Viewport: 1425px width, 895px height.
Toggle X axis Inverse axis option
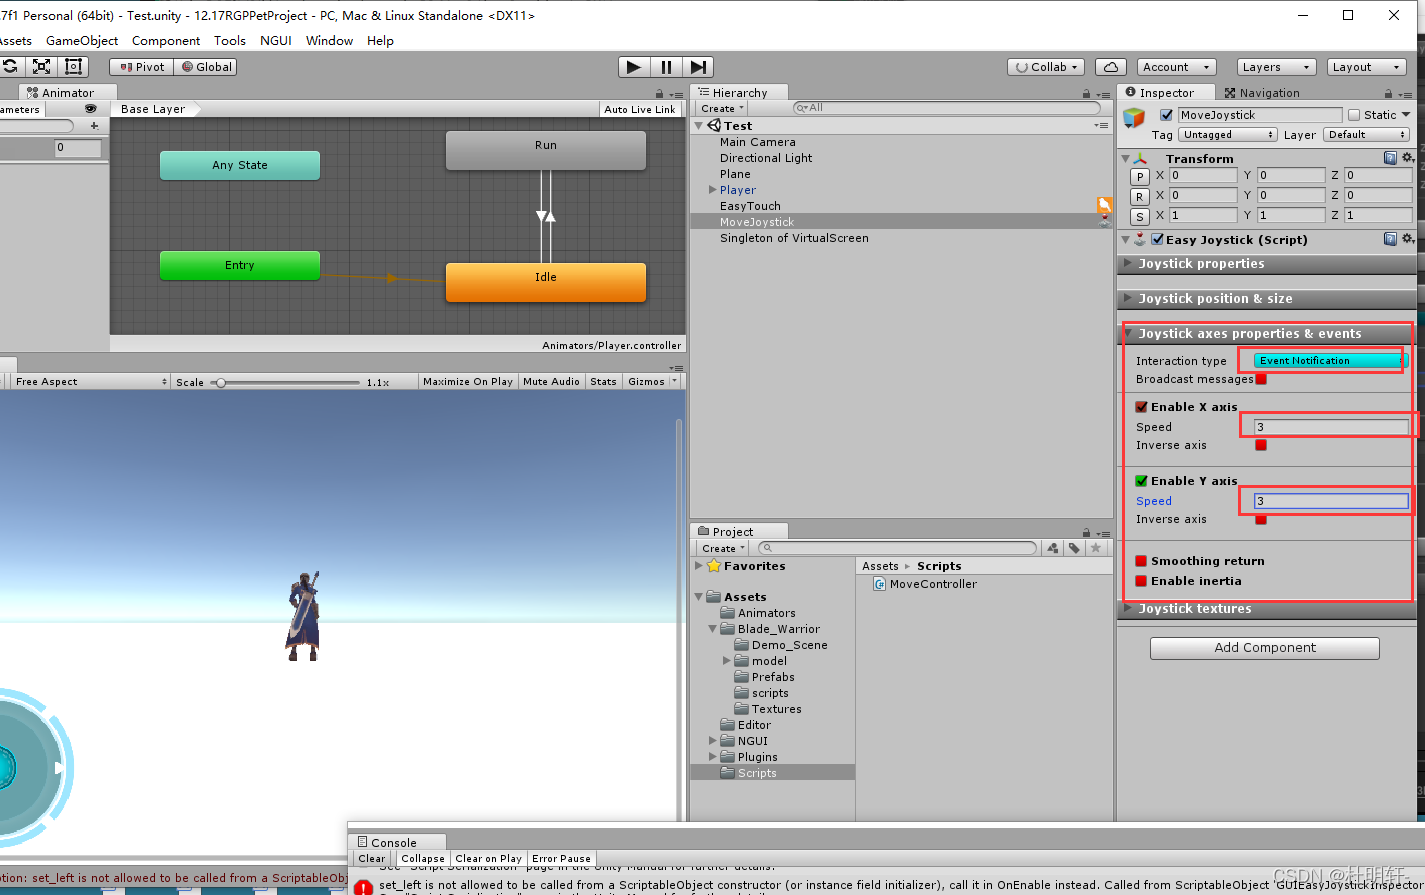[x=1261, y=445]
